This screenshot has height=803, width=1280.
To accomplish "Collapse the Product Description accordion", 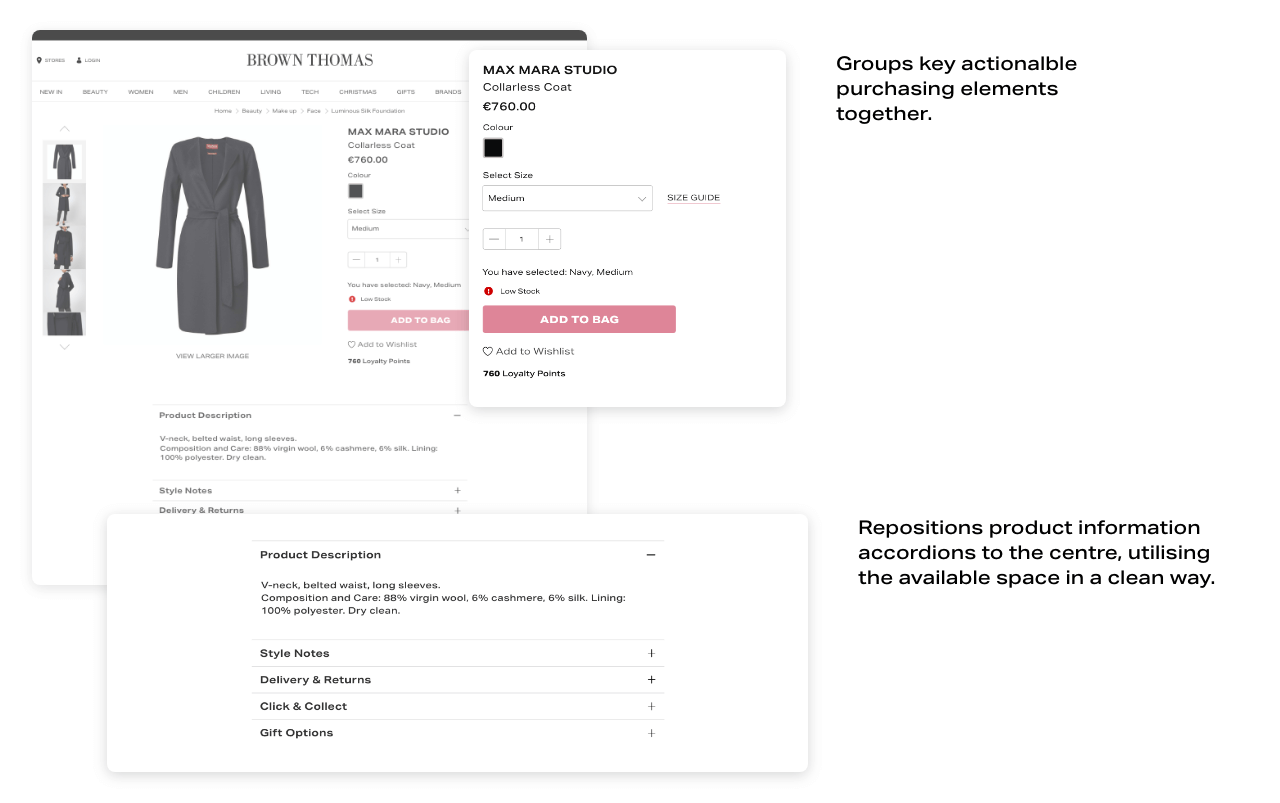I will [x=650, y=554].
